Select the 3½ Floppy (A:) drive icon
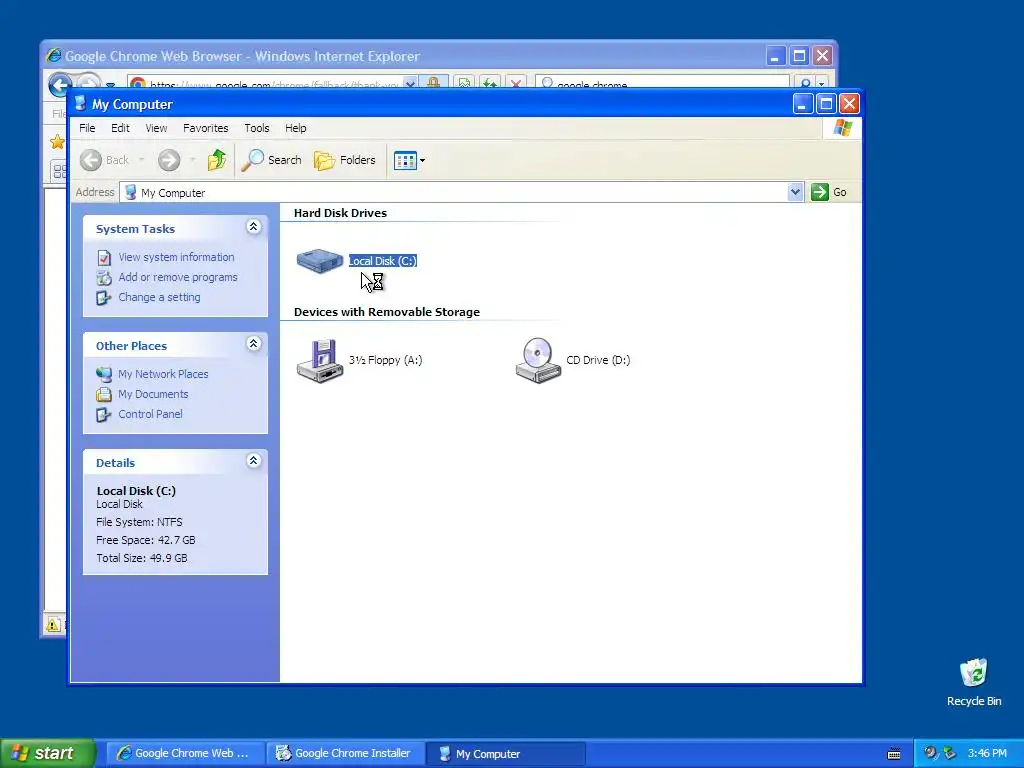The image size is (1024, 768). (x=319, y=360)
